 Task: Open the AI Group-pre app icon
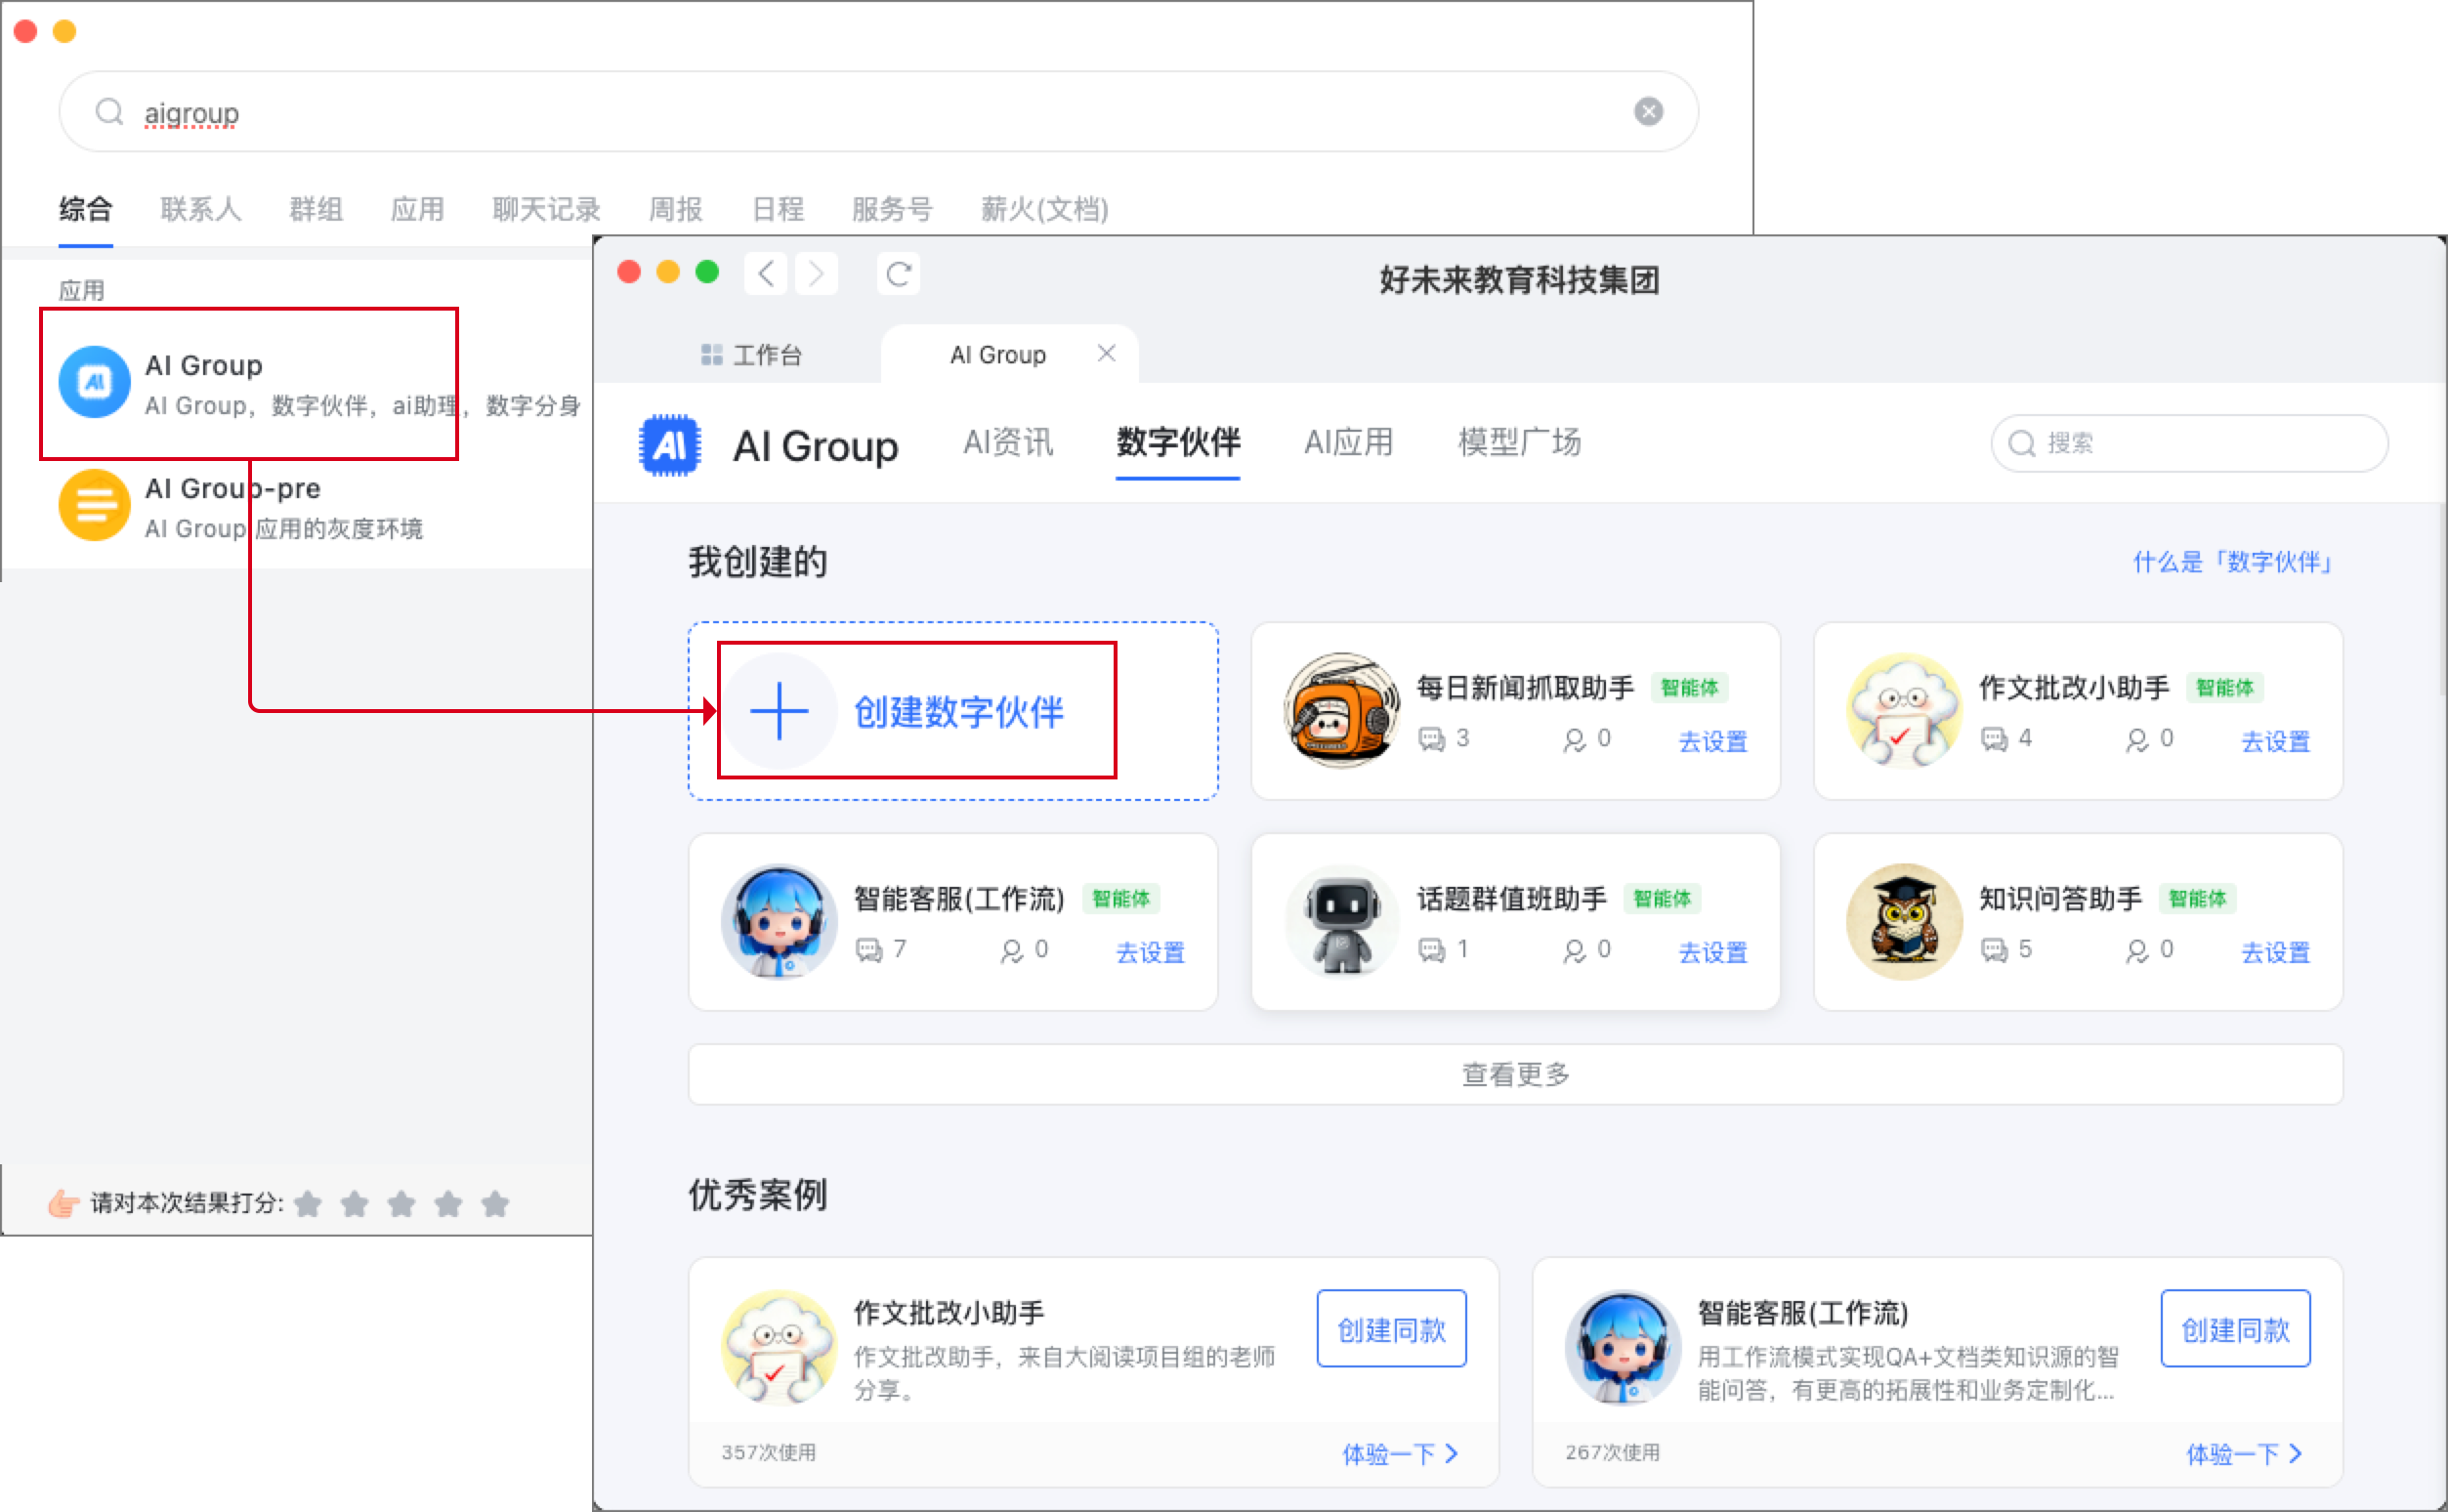pos(94,505)
